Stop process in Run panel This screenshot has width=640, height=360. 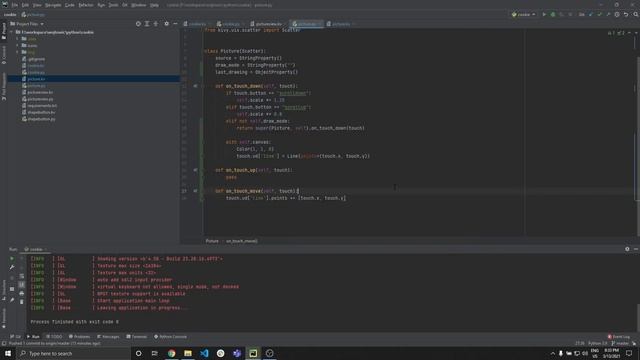click(12, 289)
